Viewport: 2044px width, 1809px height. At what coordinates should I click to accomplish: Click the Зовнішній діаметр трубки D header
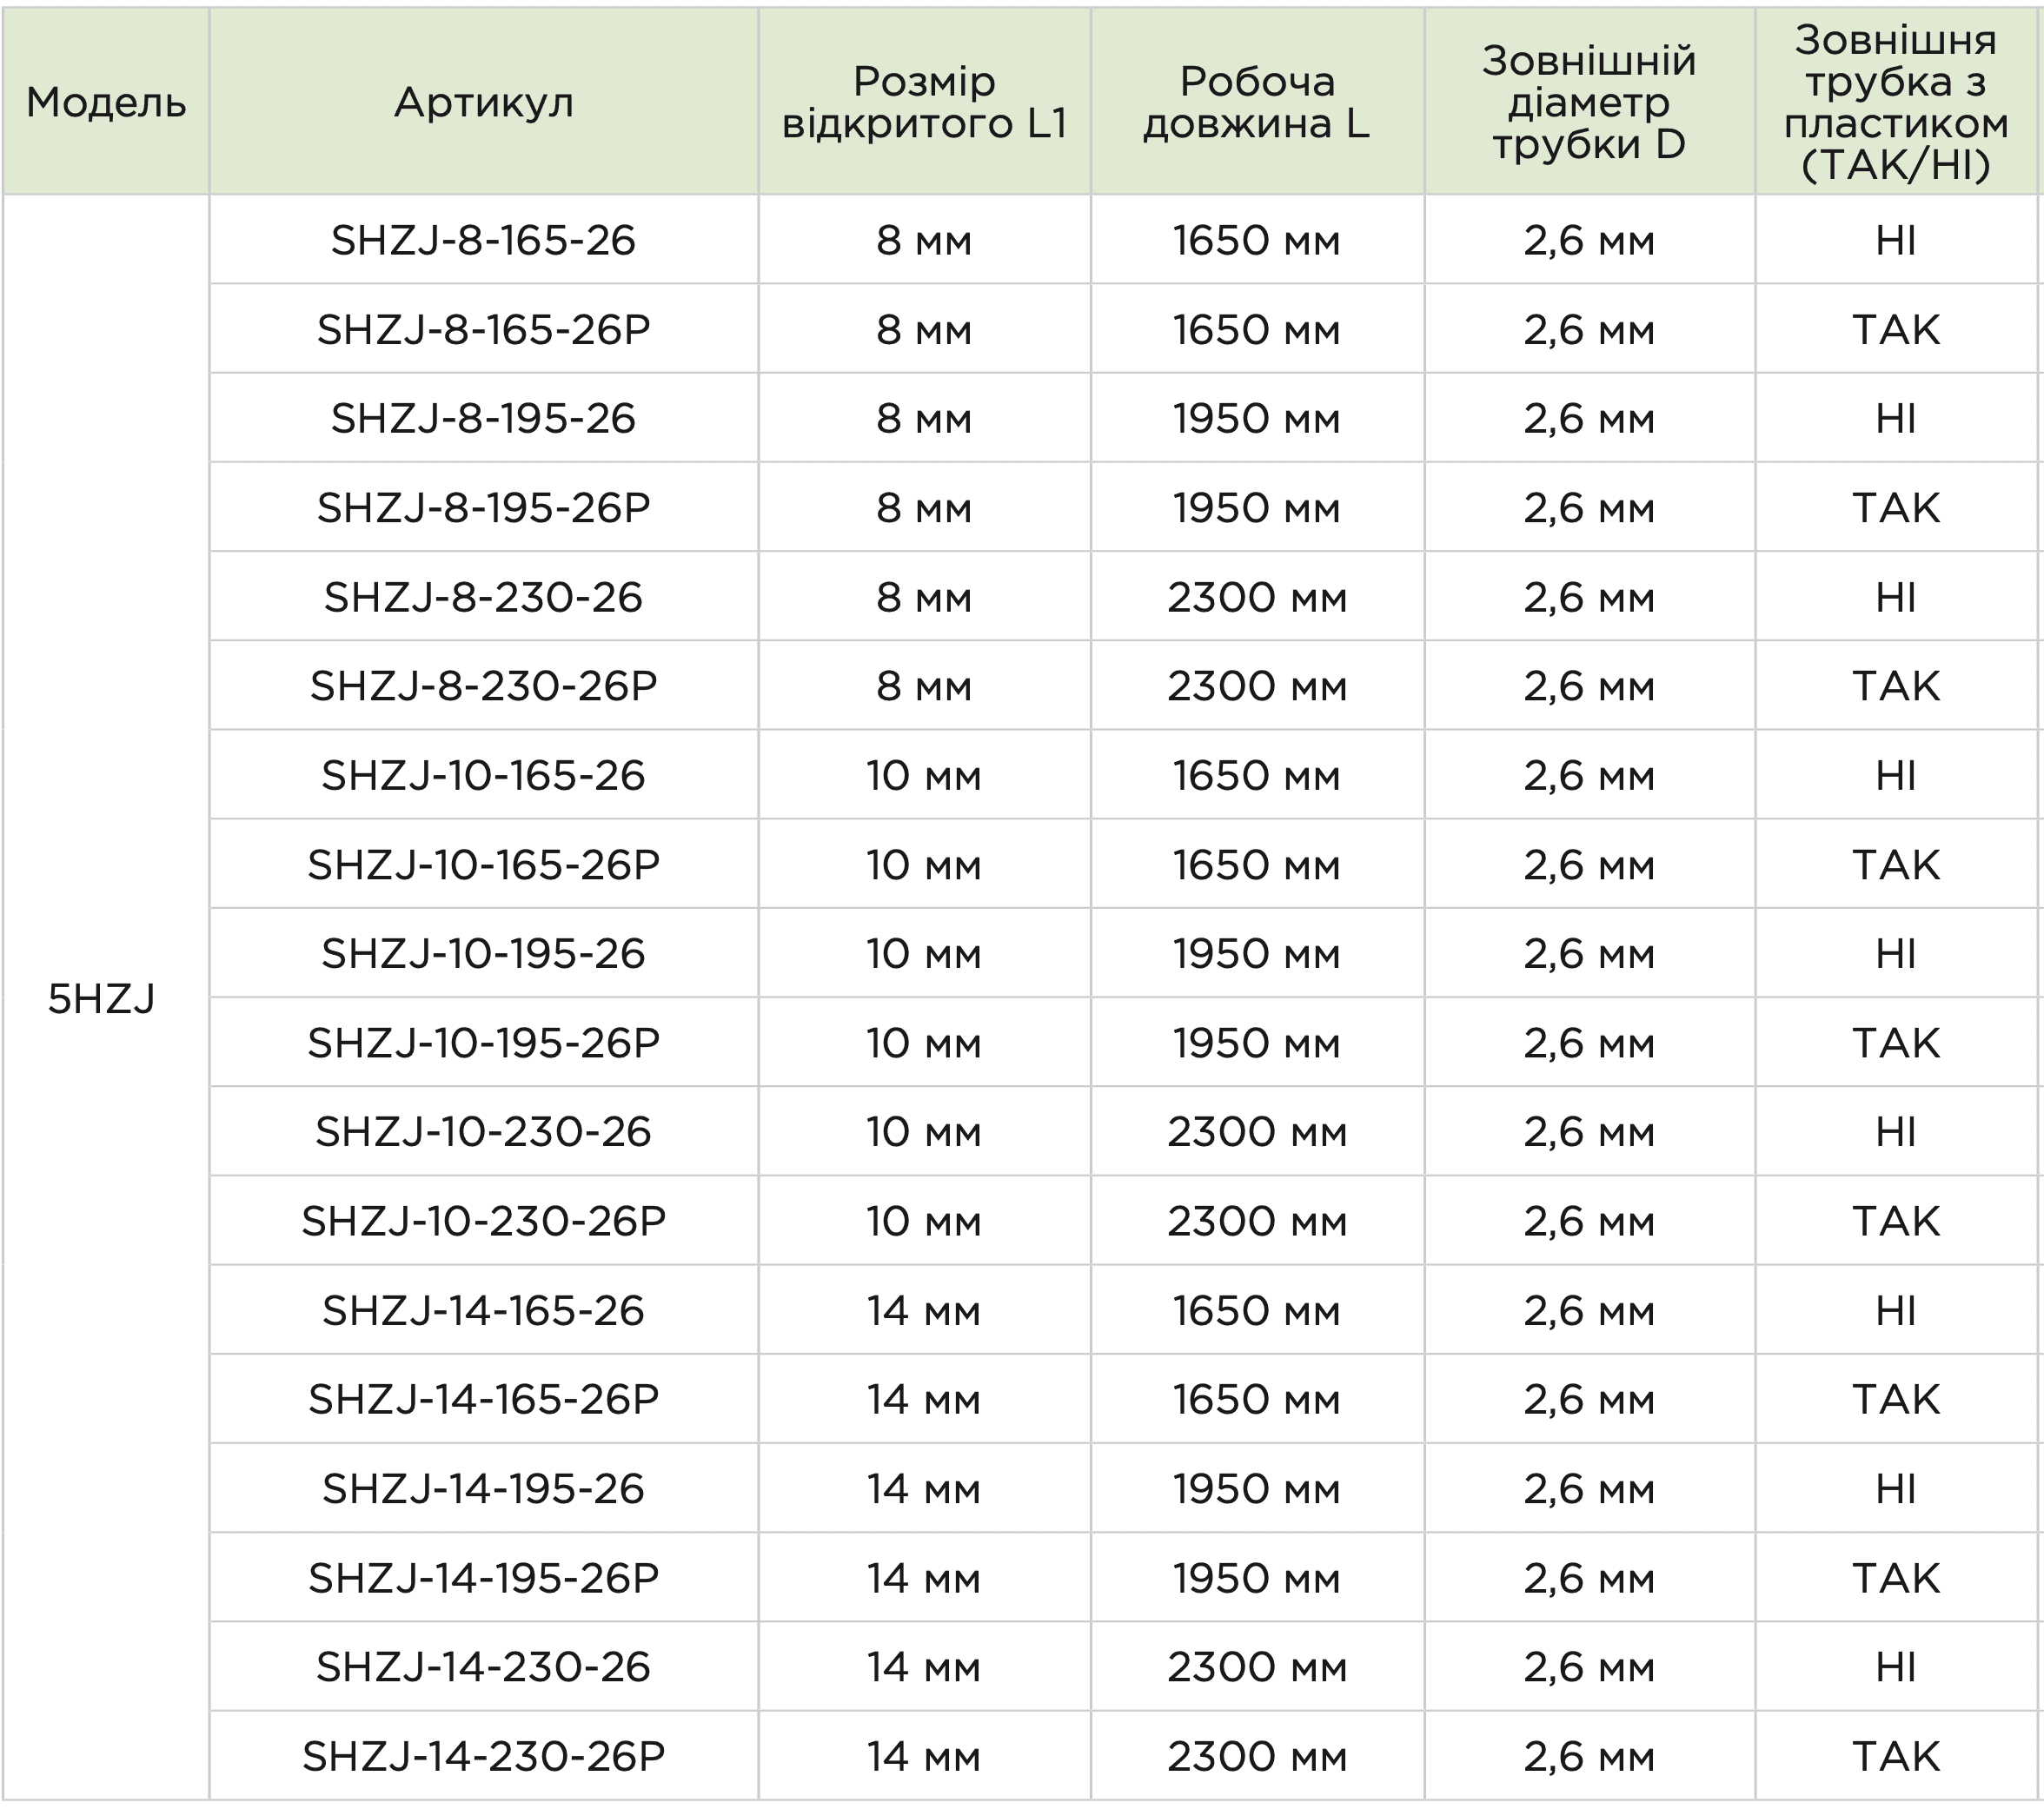(1589, 102)
